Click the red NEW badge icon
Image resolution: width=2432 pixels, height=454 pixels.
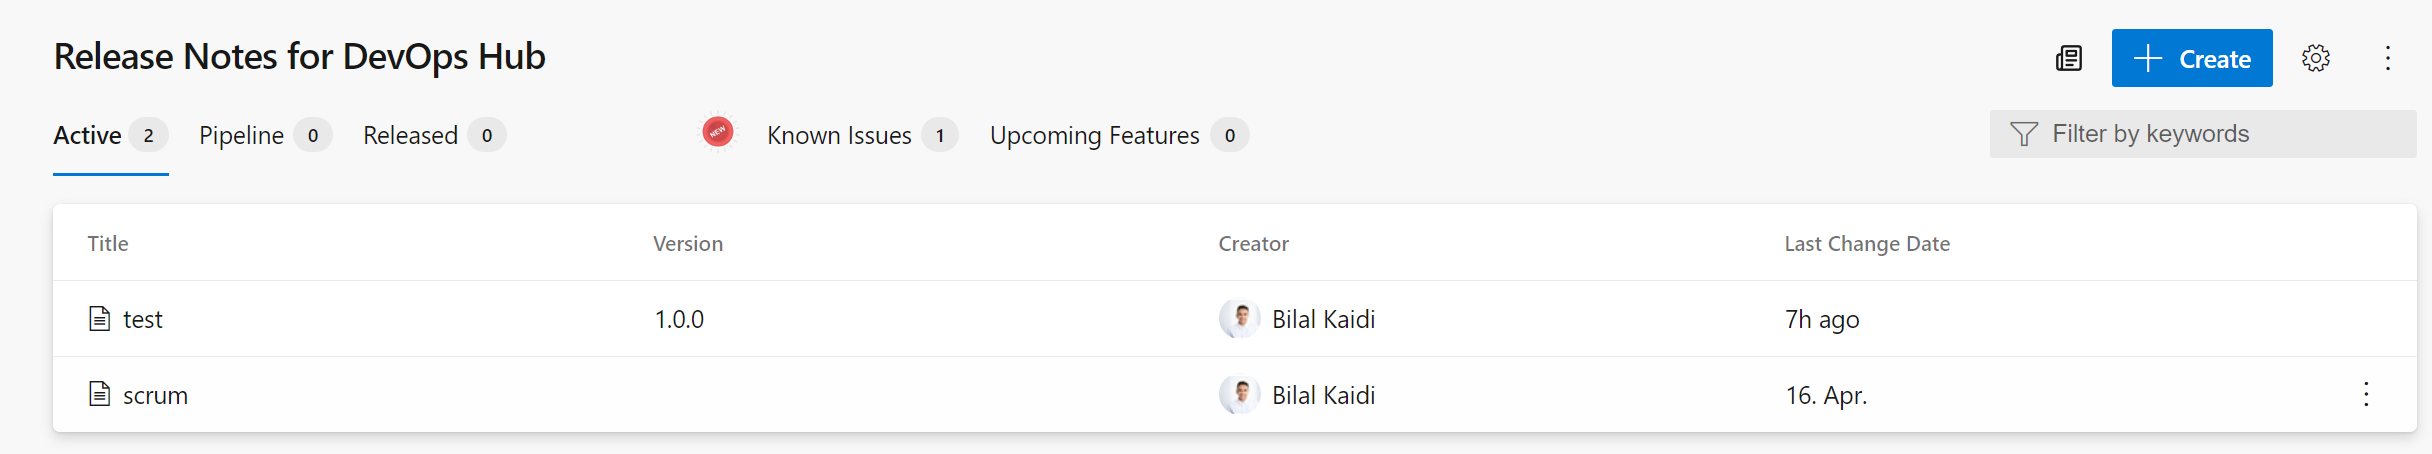point(718,132)
